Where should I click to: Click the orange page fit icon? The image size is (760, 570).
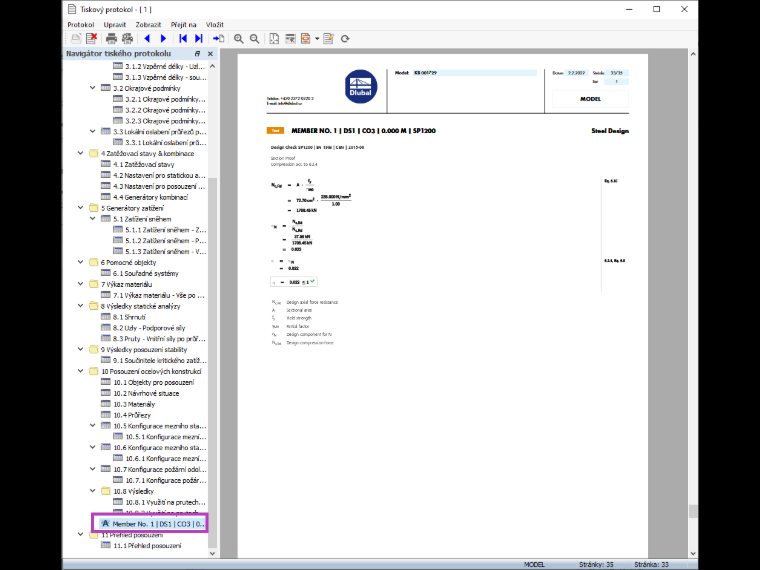pos(306,39)
